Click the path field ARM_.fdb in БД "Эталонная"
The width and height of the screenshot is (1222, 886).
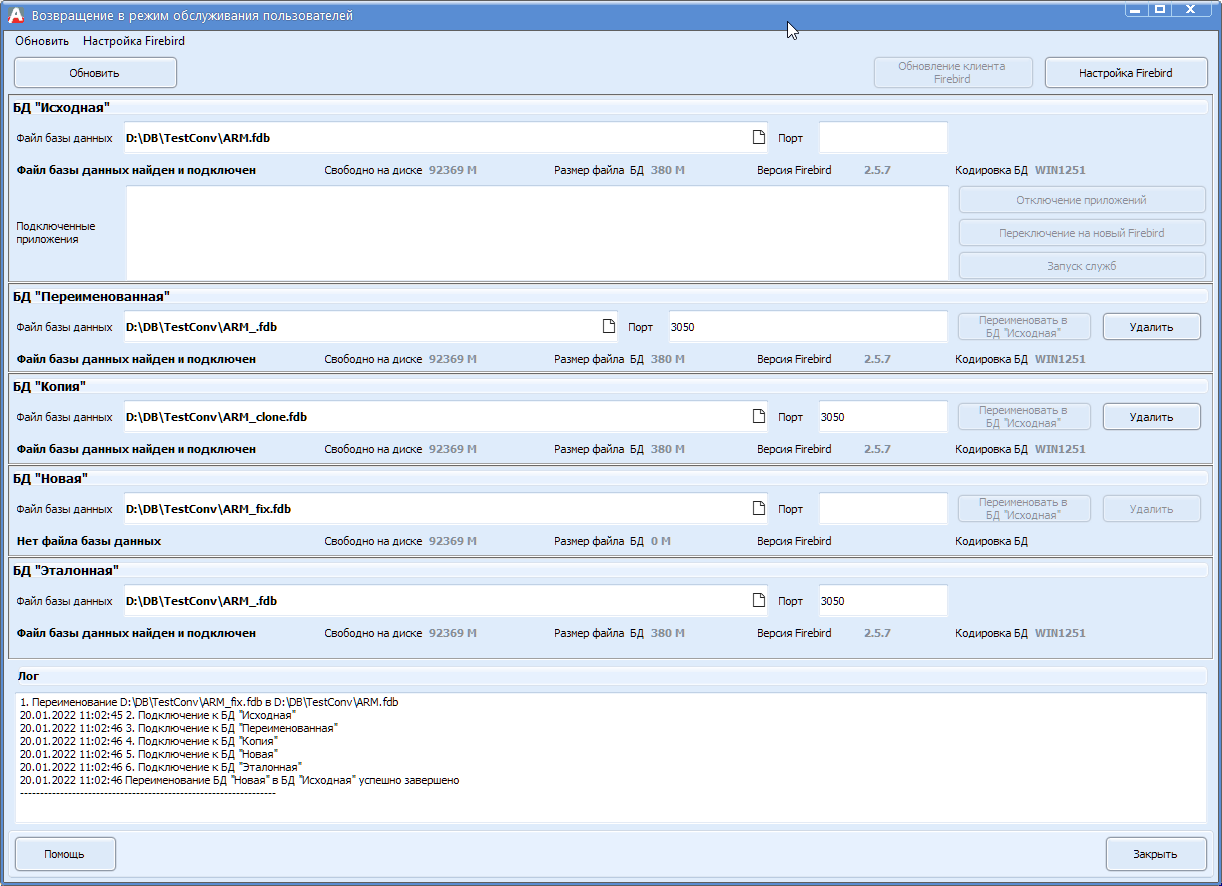click(446, 600)
